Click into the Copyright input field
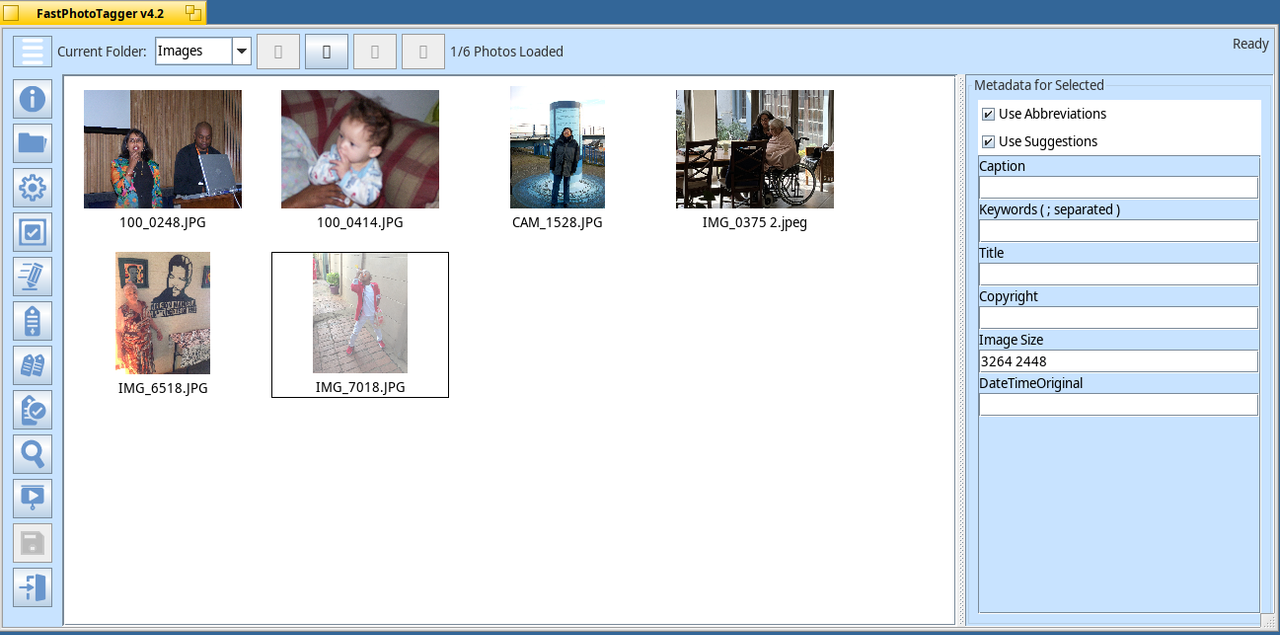 click(1118, 317)
